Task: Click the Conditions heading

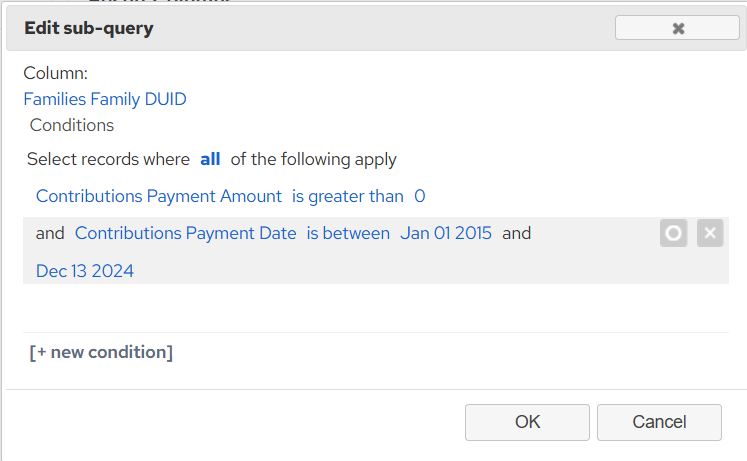Action: [72, 125]
